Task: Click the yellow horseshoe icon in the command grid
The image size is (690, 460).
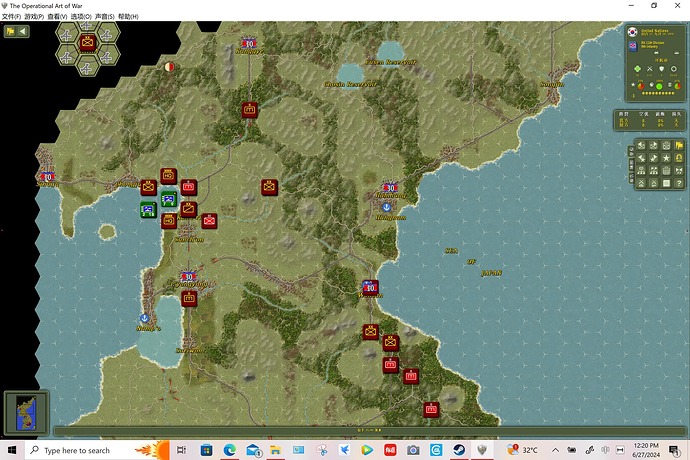Action: click(x=679, y=158)
